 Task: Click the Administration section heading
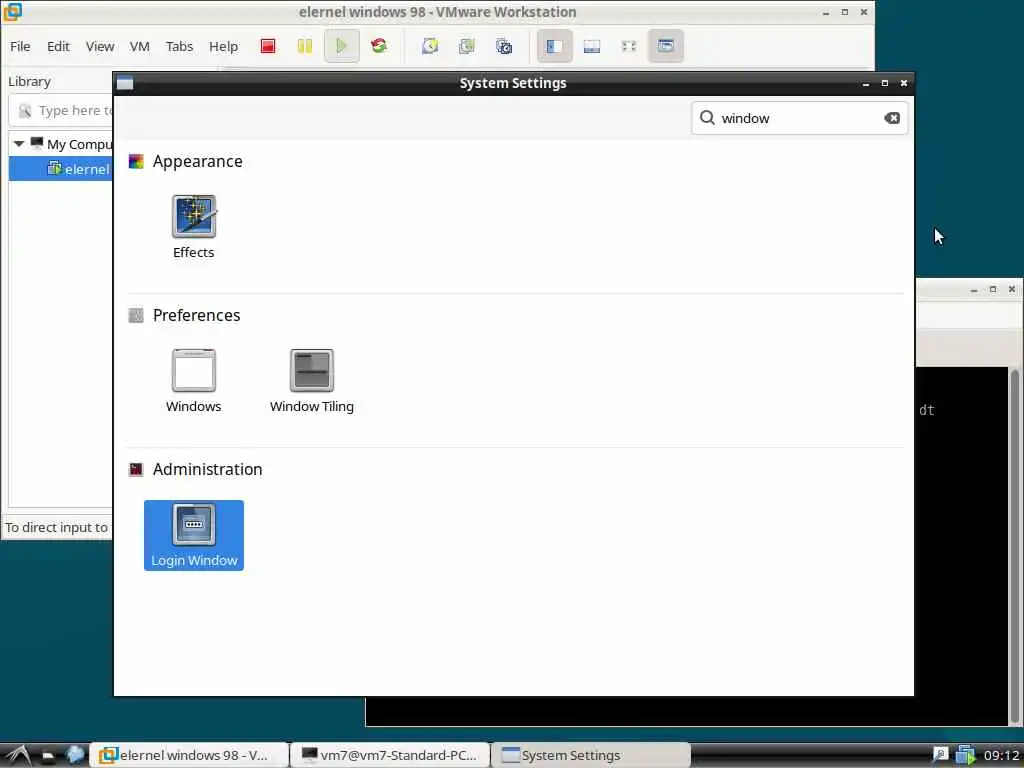click(207, 470)
